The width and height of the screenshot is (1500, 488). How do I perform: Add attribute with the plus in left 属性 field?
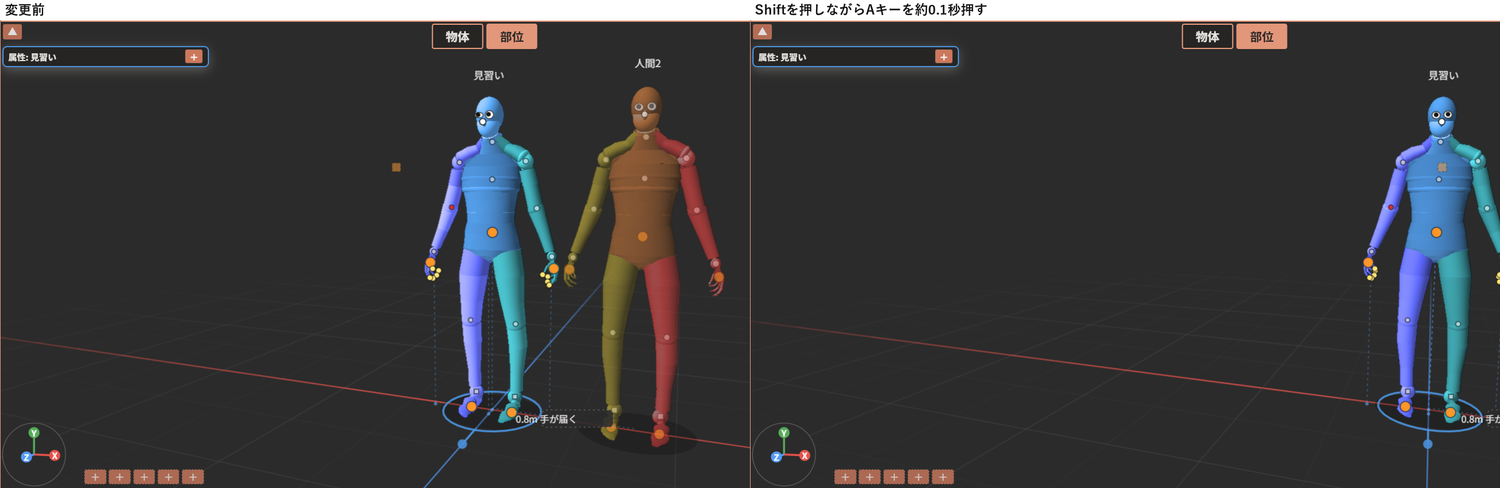click(193, 57)
